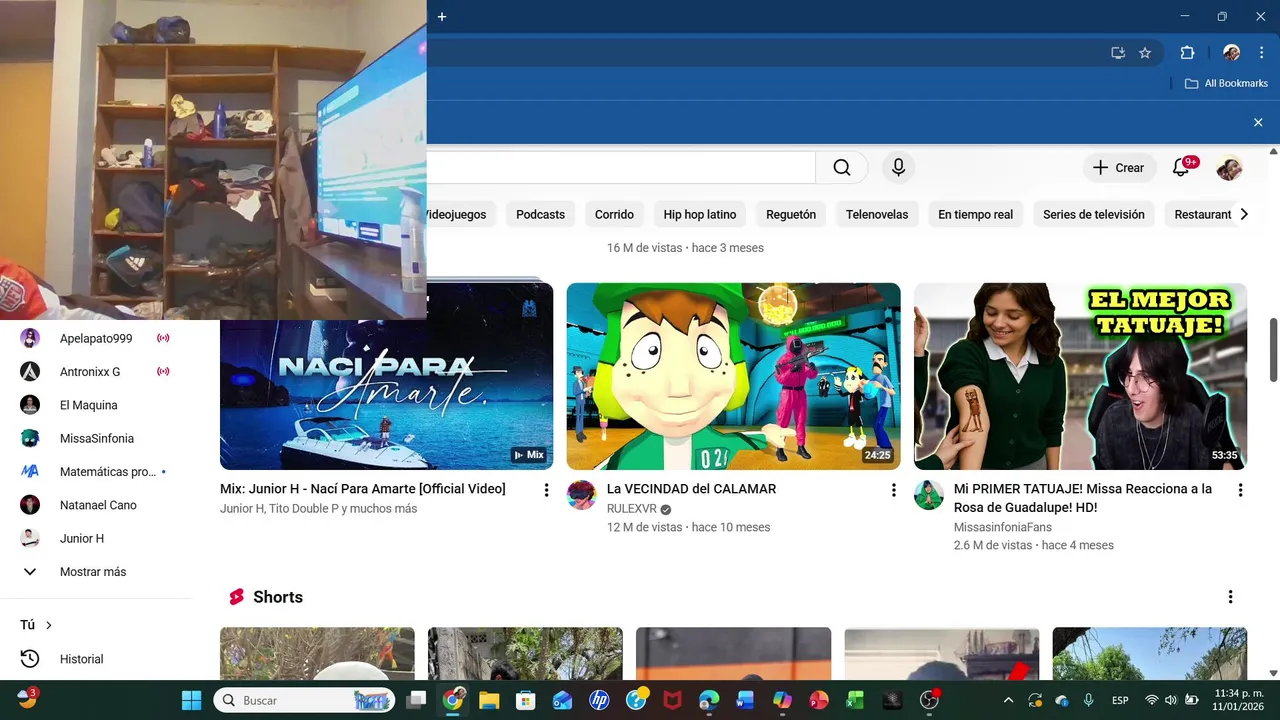This screenshot has width=1280, height=720.
Task: Open Word from the taskbar
Action: (x=745, y=700)
